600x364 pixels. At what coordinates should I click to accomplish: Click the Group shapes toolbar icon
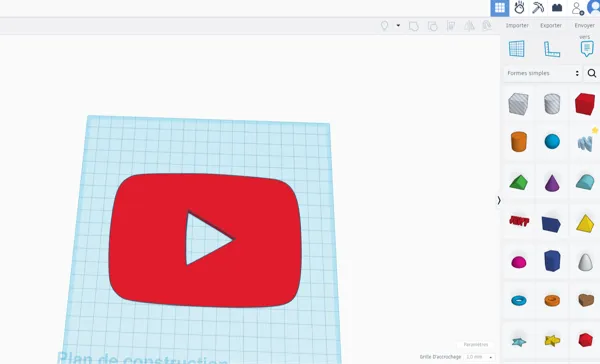pyautogui.click(x=414, y=26)
